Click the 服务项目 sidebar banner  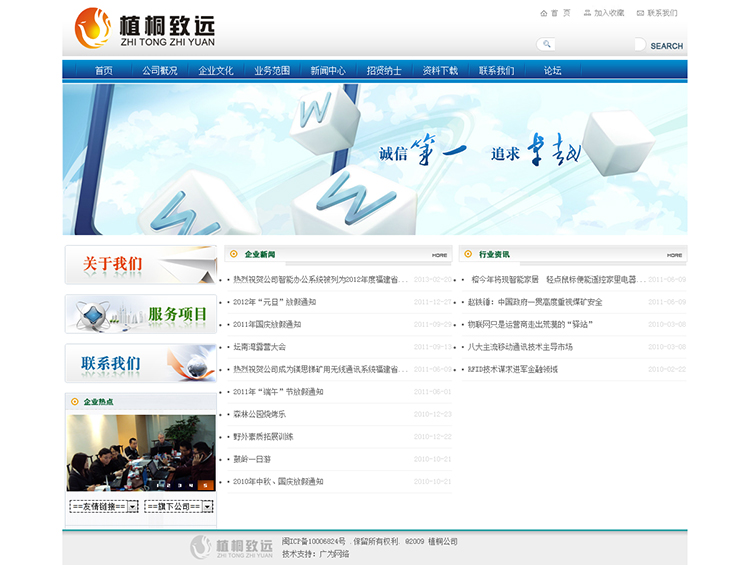pos(141,314)
